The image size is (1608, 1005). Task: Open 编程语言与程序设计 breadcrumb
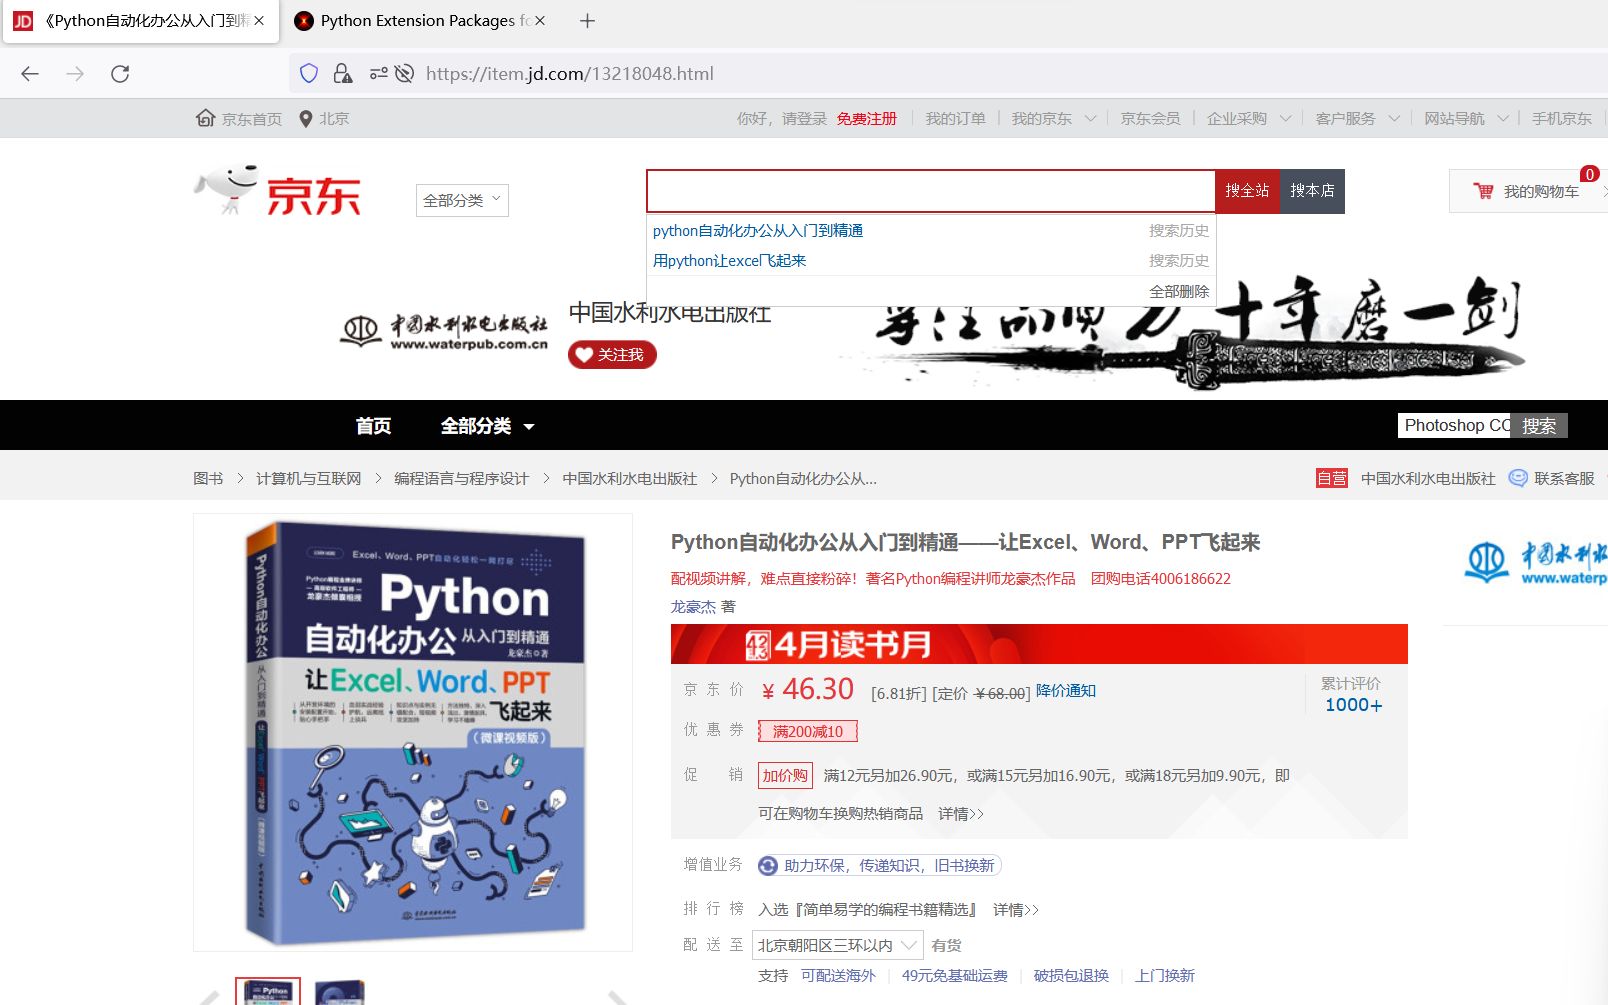[461, 478]
